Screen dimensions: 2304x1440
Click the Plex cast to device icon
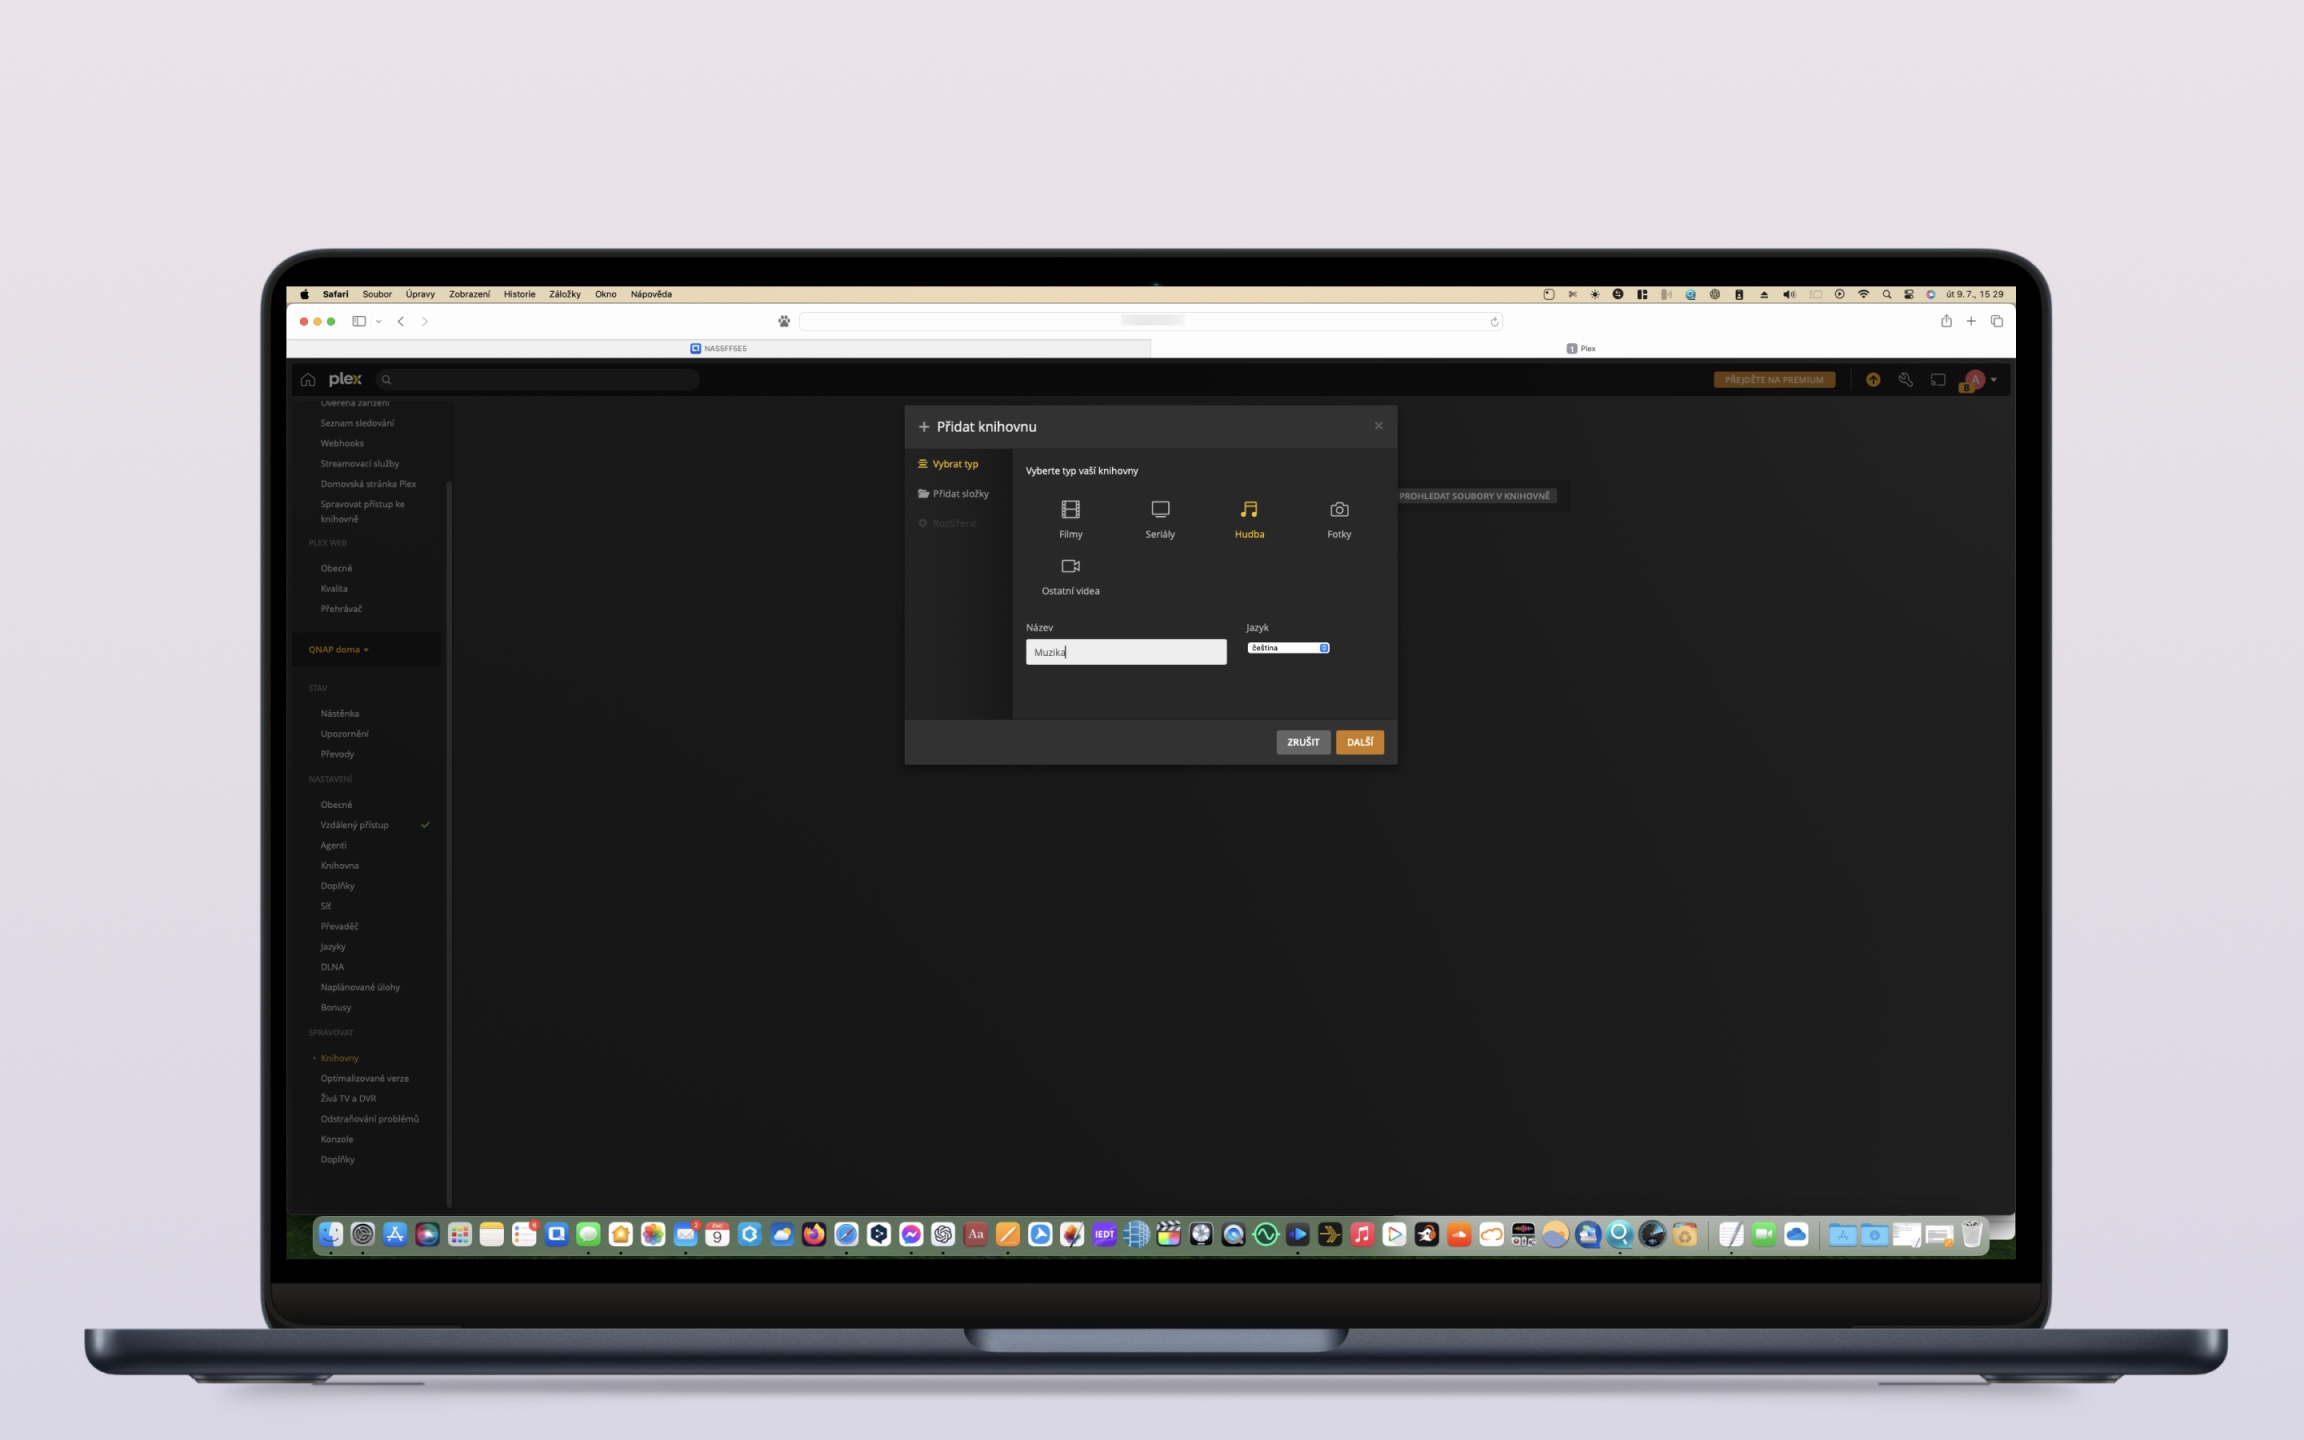(1938, 380)
